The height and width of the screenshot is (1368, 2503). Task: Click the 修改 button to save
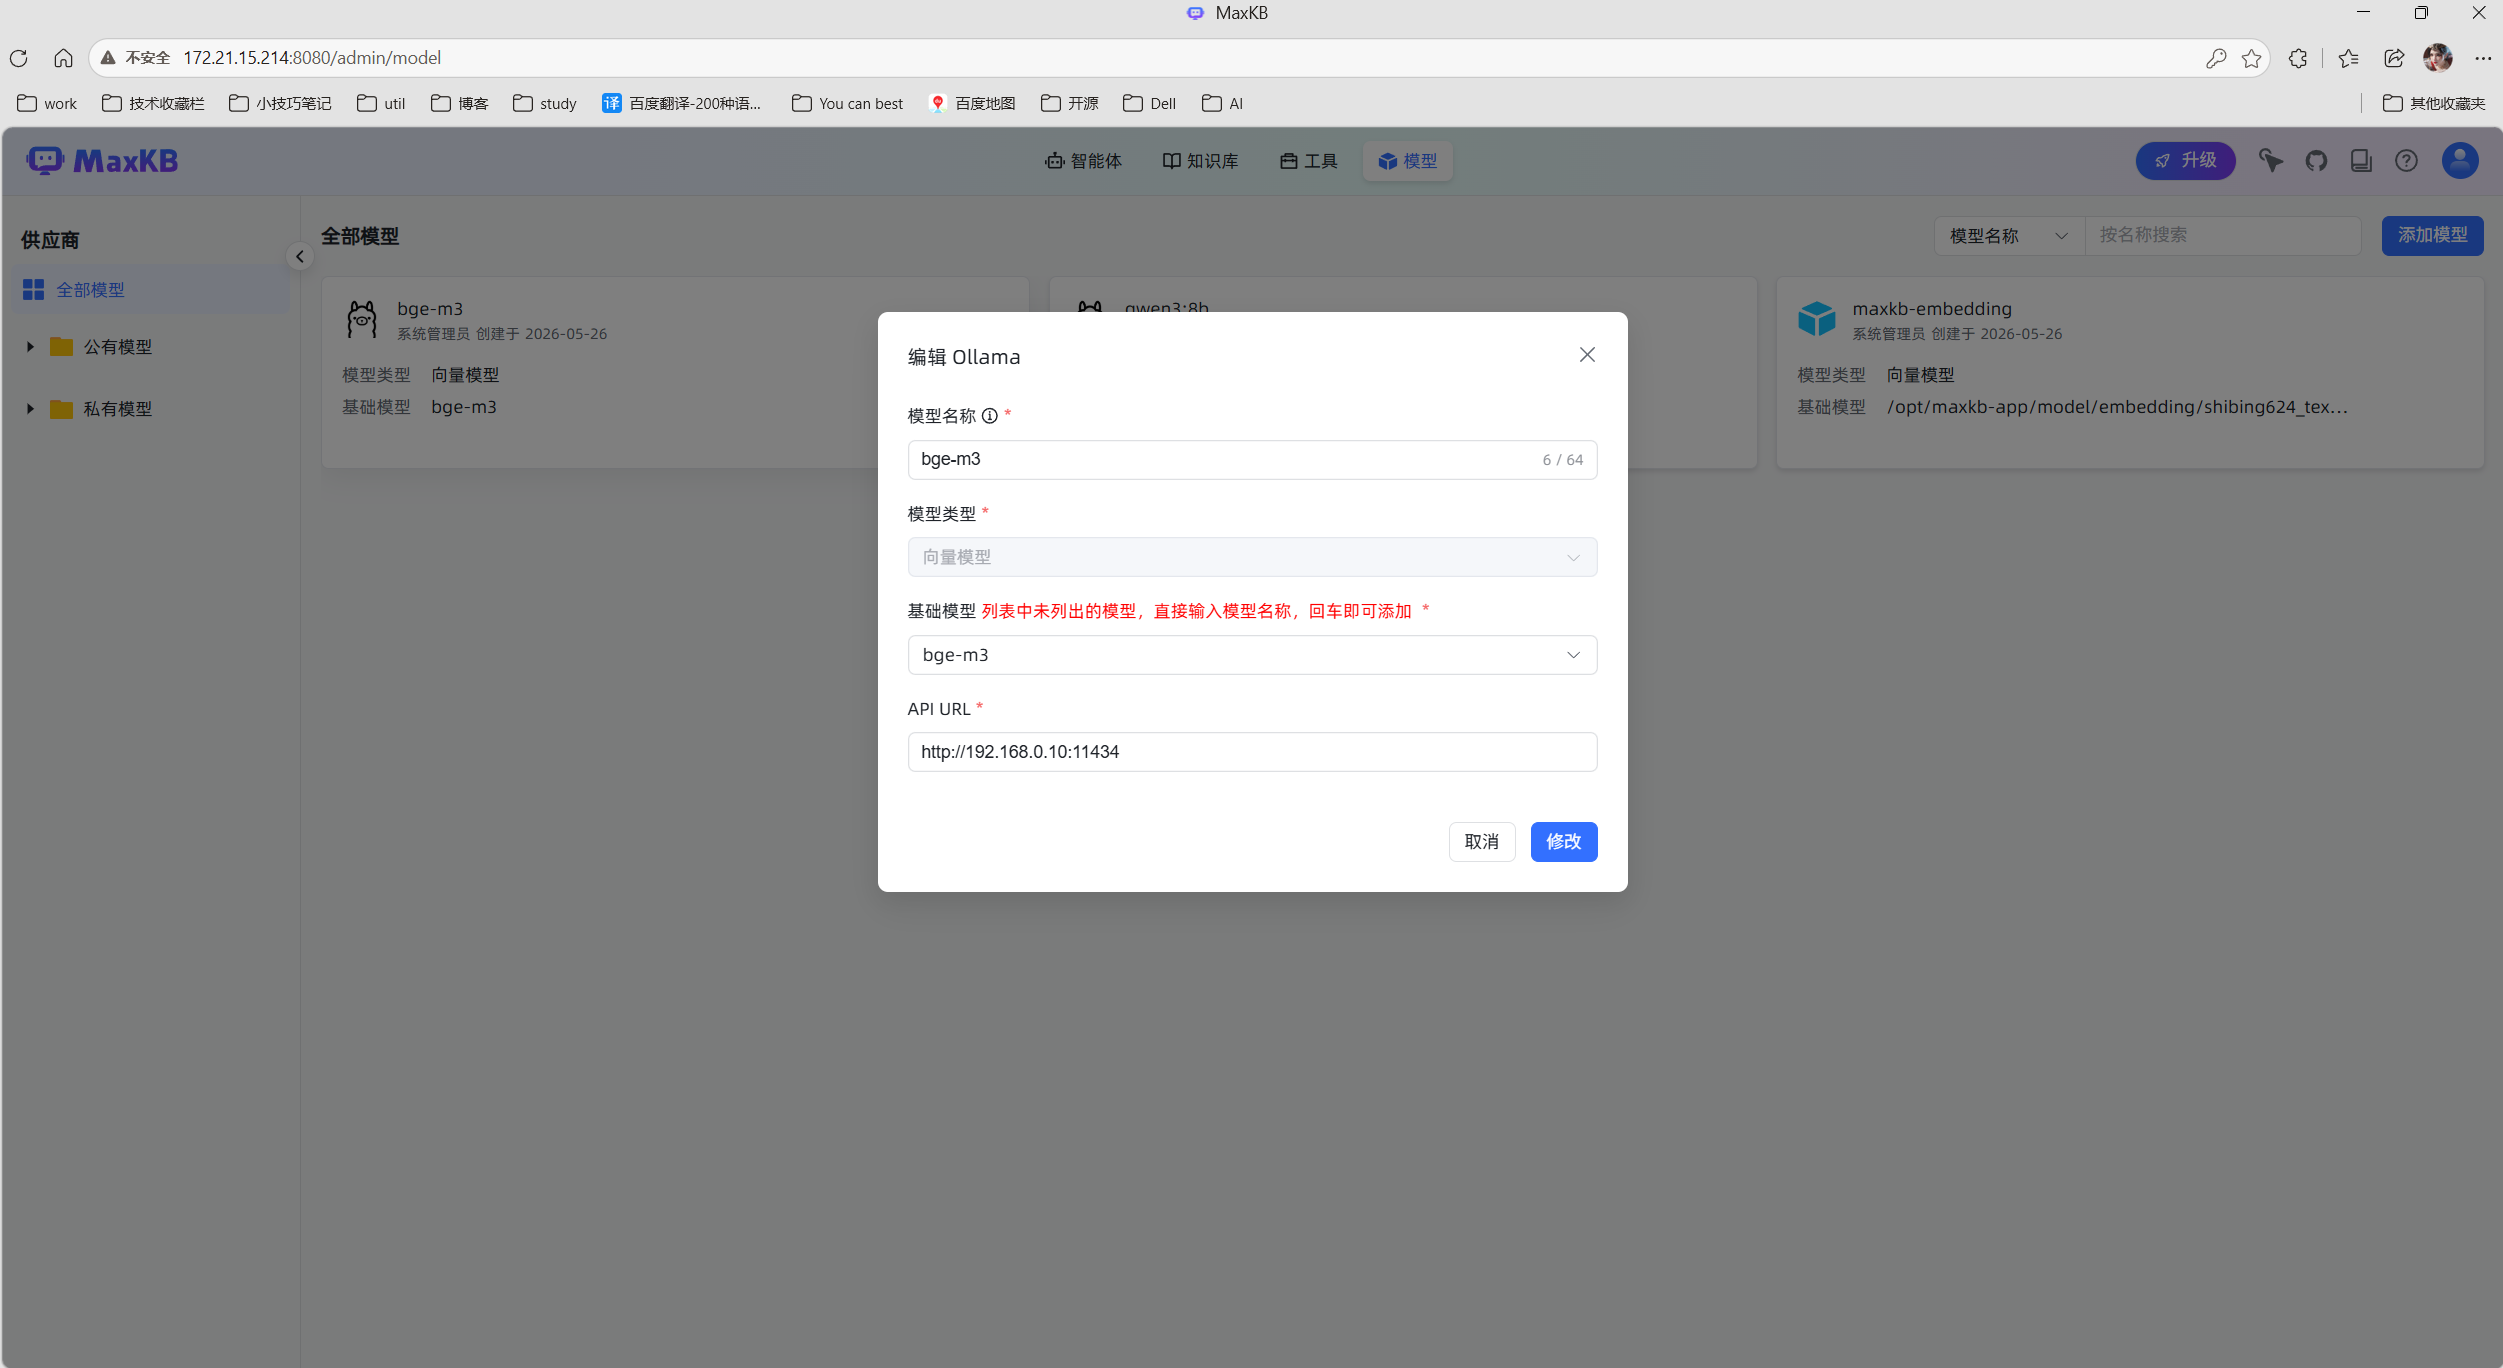tap(1564, 842)
